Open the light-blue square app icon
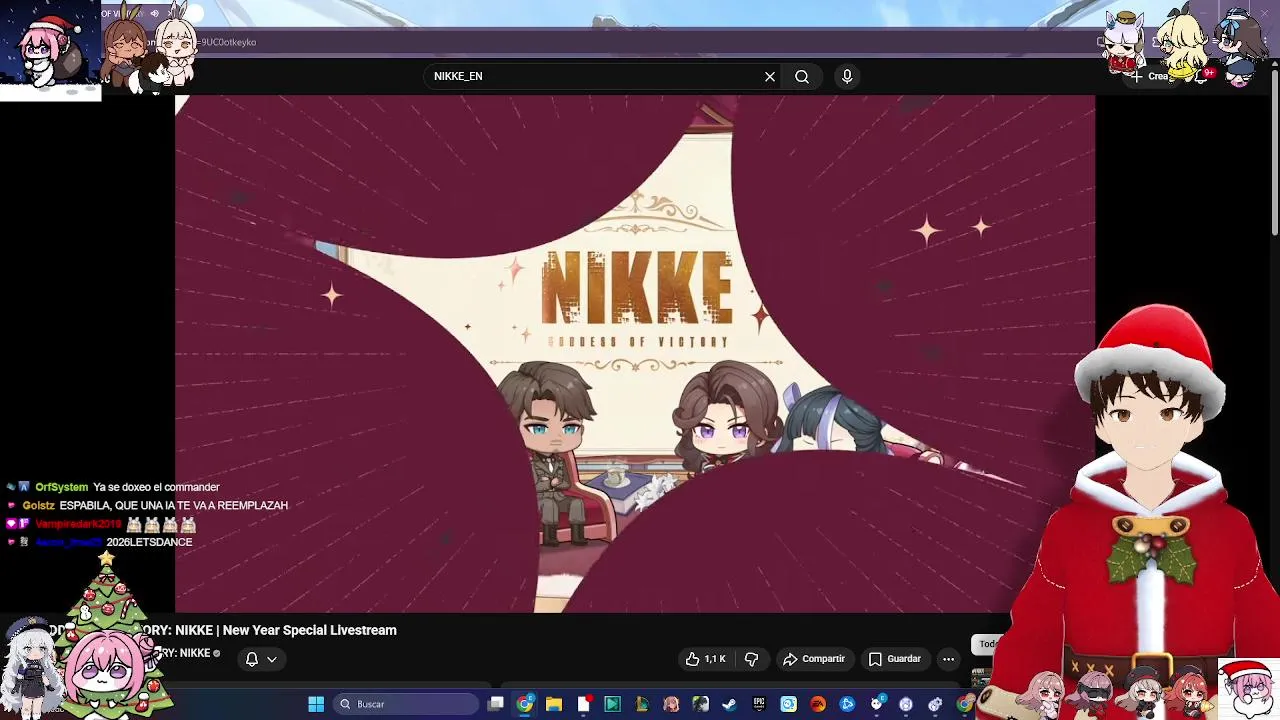The image size is (1280, 720). pos(788,704)
